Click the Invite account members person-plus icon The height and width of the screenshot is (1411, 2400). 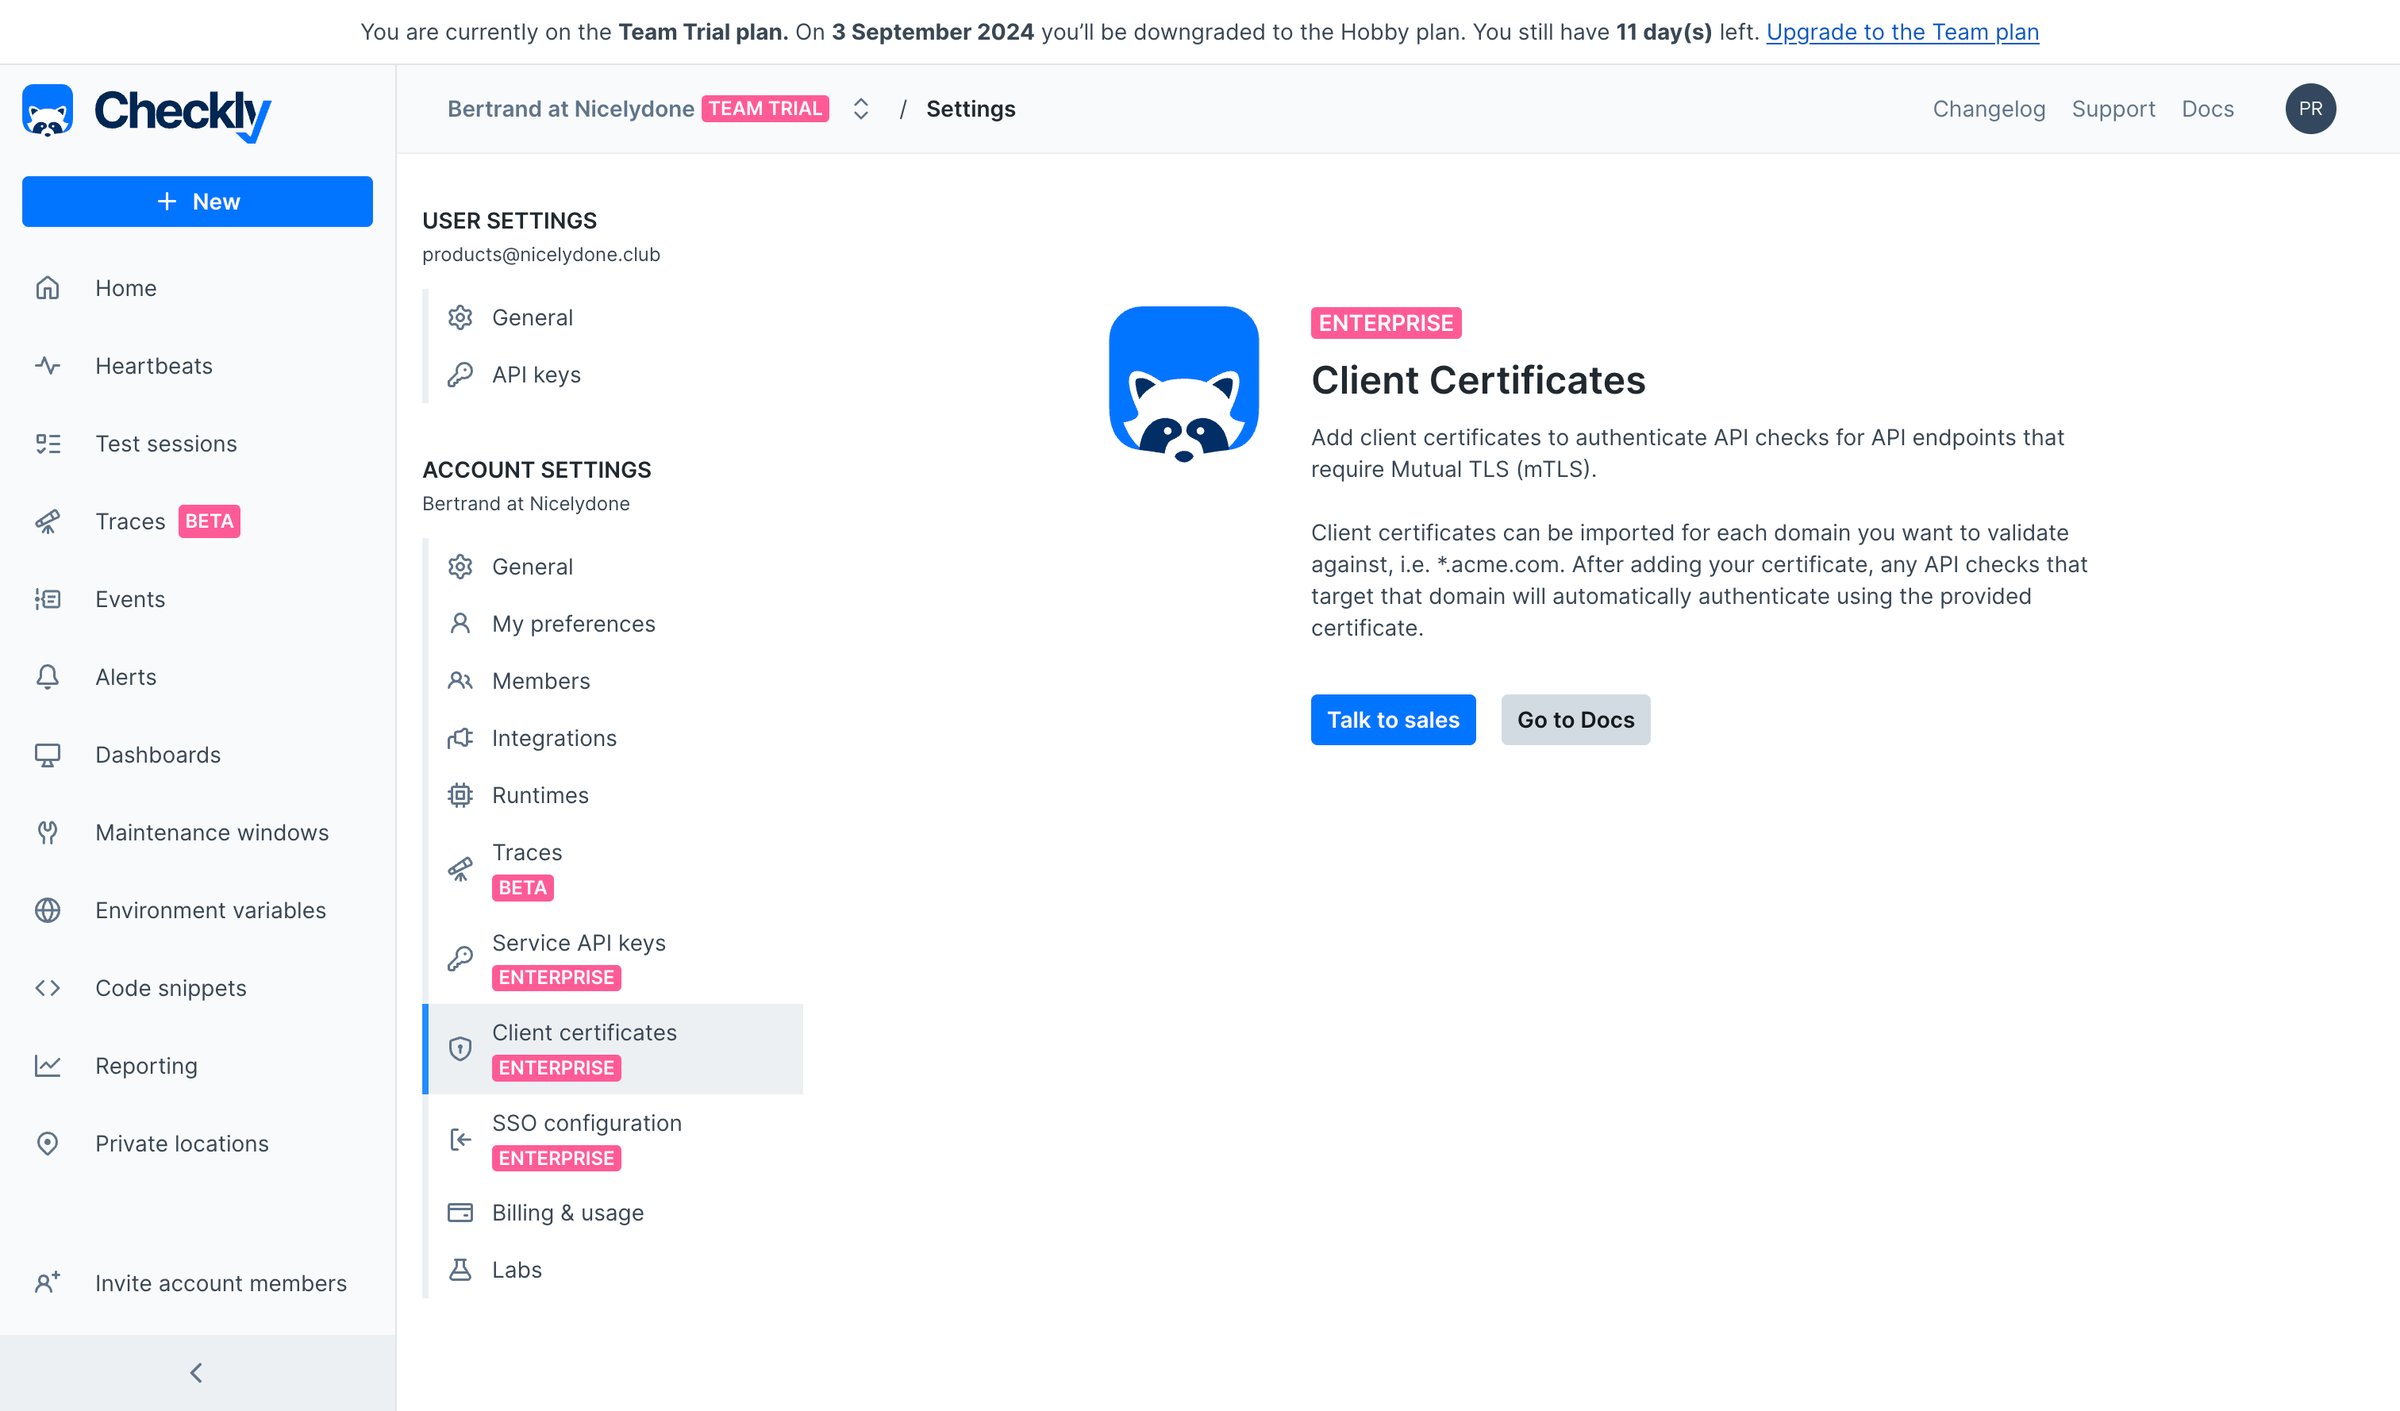[x=47, y=1283]
